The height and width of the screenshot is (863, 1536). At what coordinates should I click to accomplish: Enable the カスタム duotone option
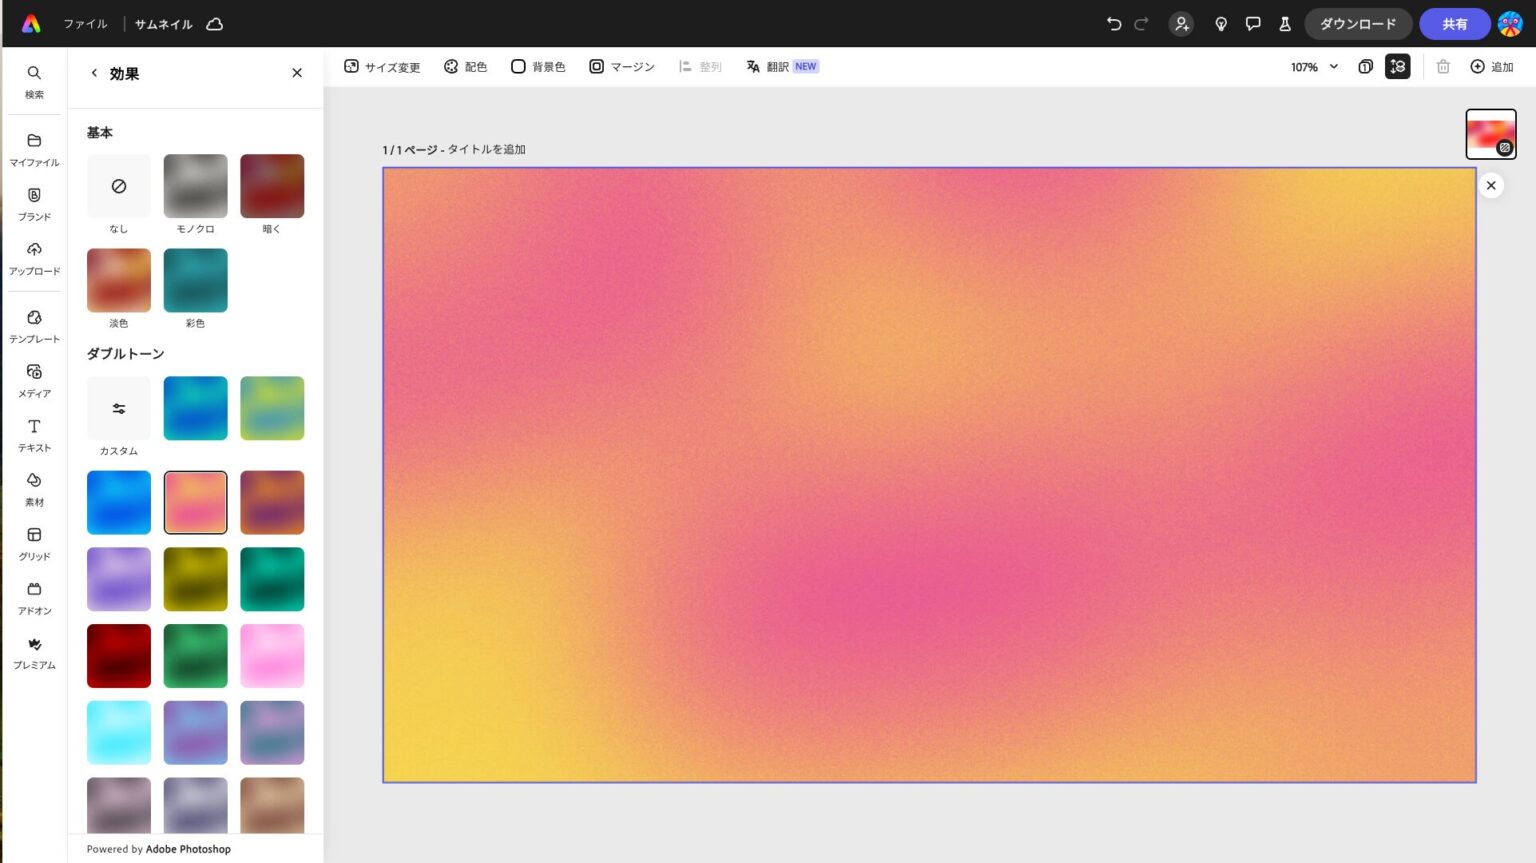(118, 408)
